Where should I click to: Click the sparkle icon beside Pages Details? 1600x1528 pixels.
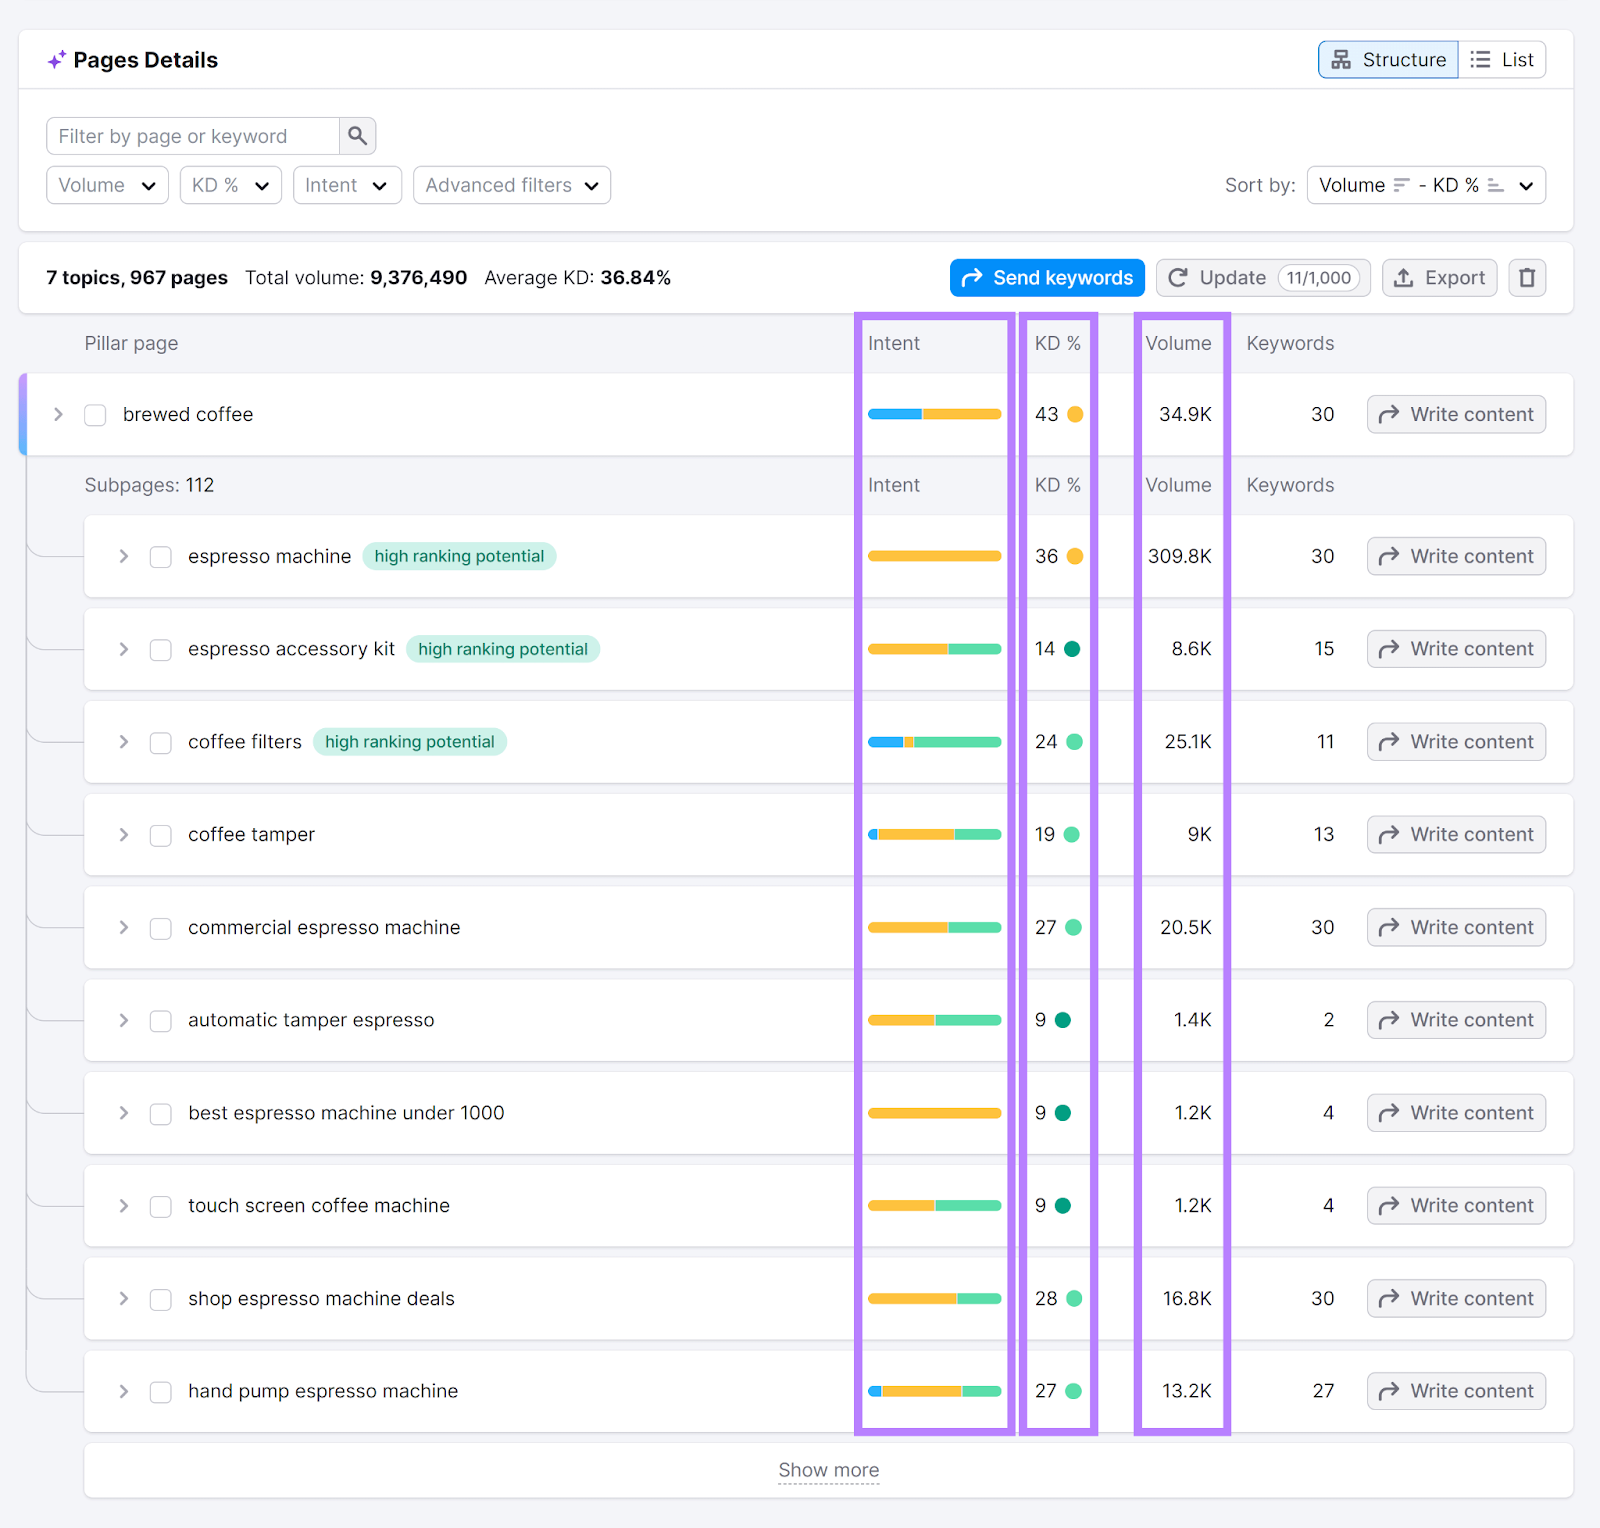pos(57,58)
